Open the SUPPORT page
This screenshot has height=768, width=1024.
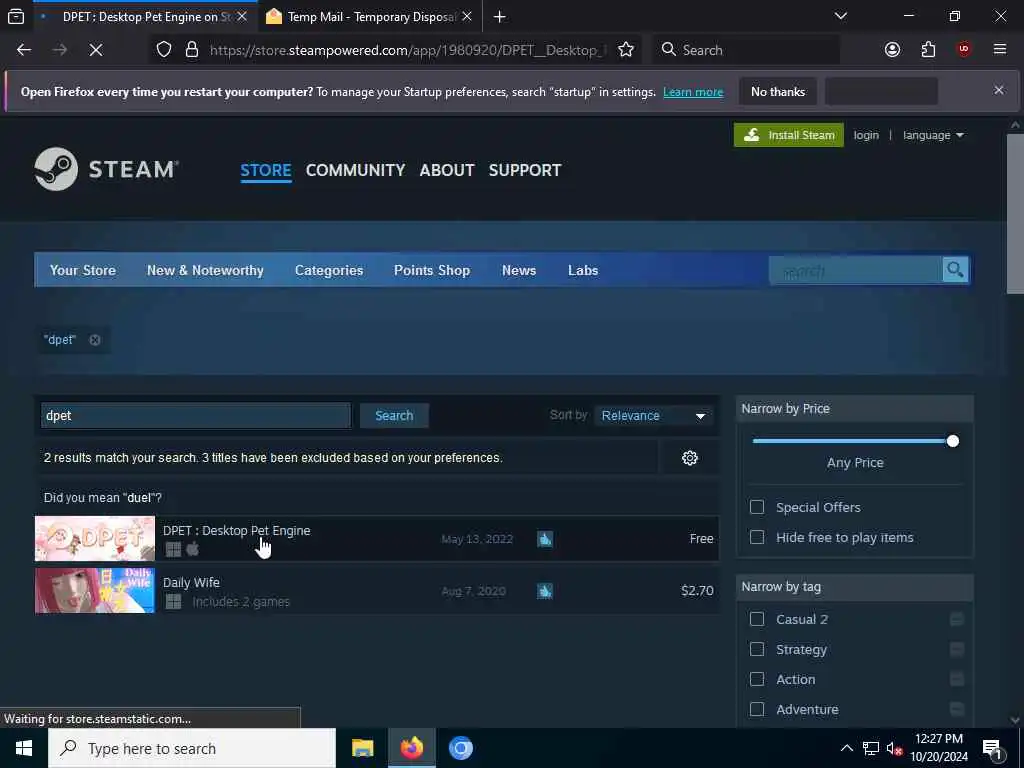[524, 170]
